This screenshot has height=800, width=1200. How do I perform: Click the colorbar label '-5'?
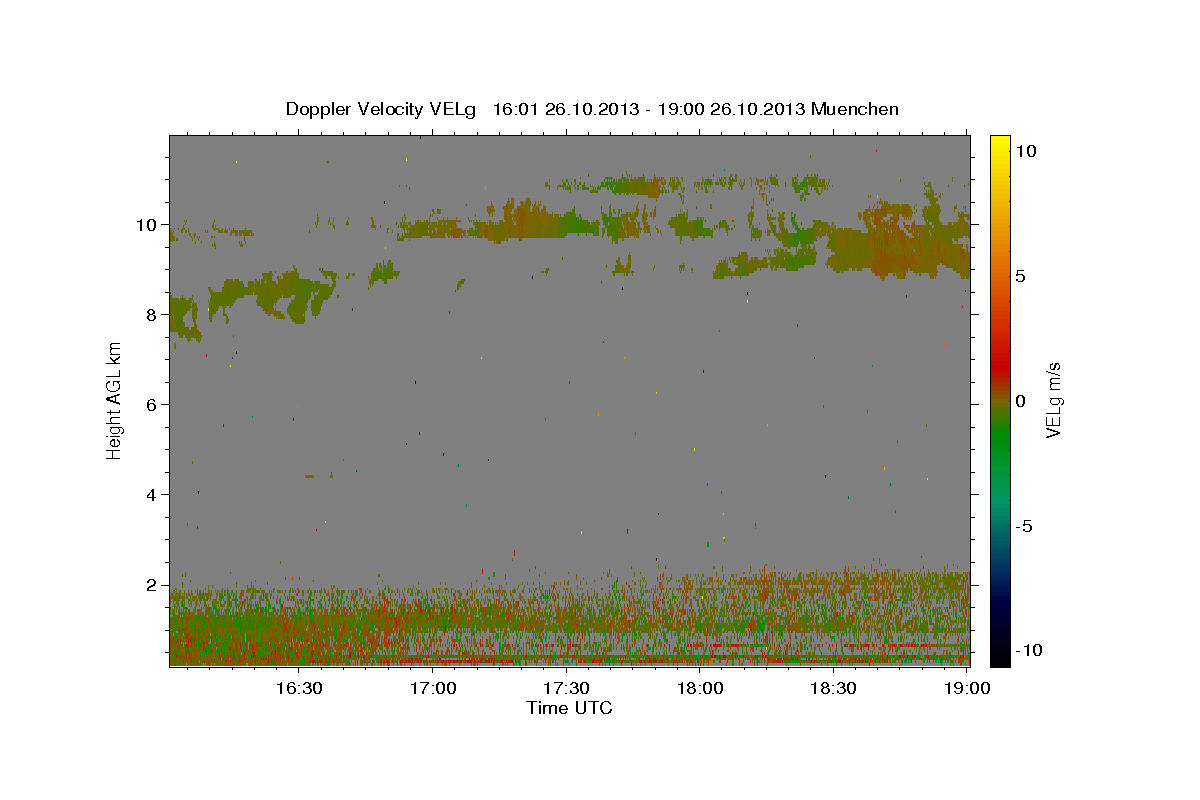1024,526
